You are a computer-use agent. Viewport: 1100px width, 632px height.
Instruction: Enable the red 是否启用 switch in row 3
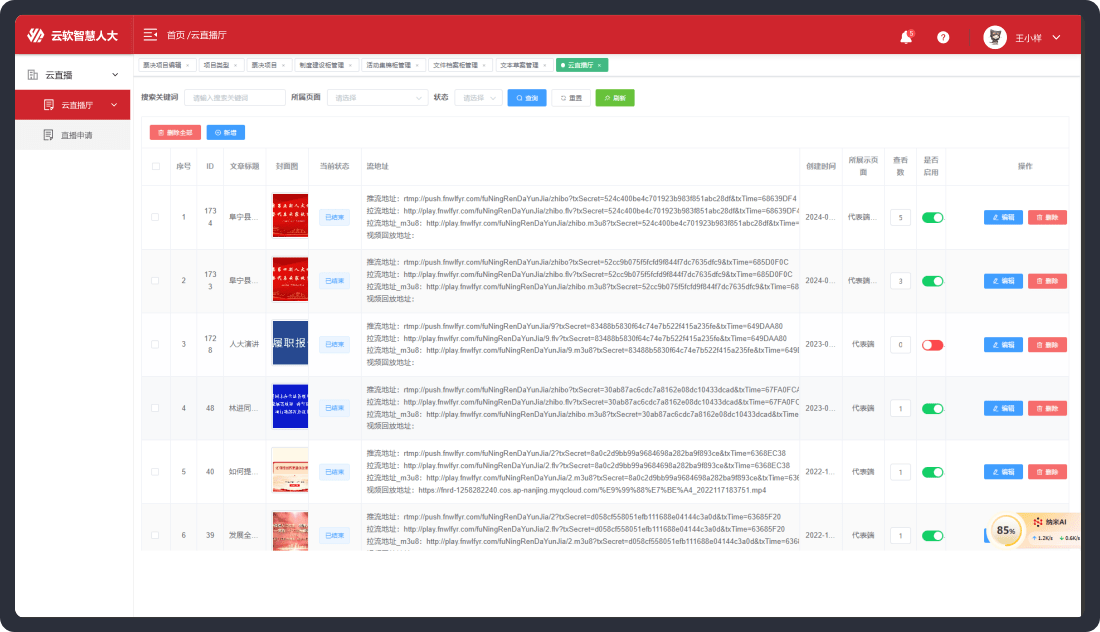[932, 345]
